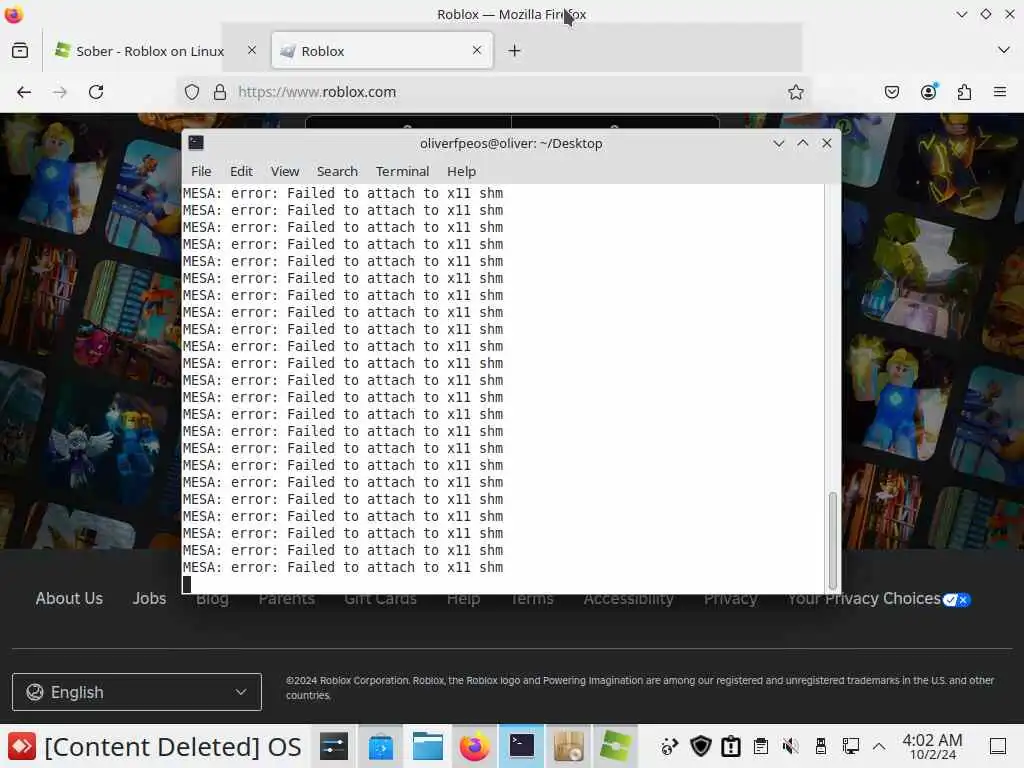This screenshot has width=1024, height=768.
Task: Open the terminal Edit menu
Action: click(241, 171)
